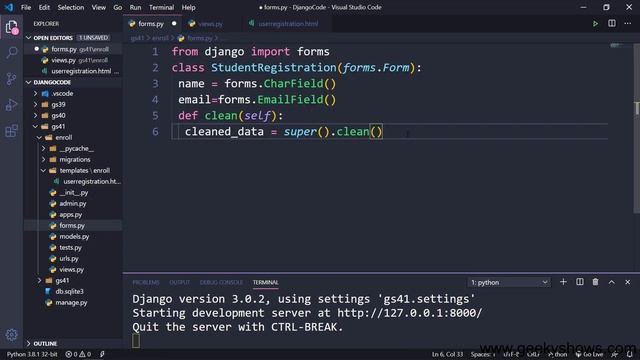Image resolution: width=640 pixels, height=360 pixels.
Task: Open the View menu
Action: point(98,7)
